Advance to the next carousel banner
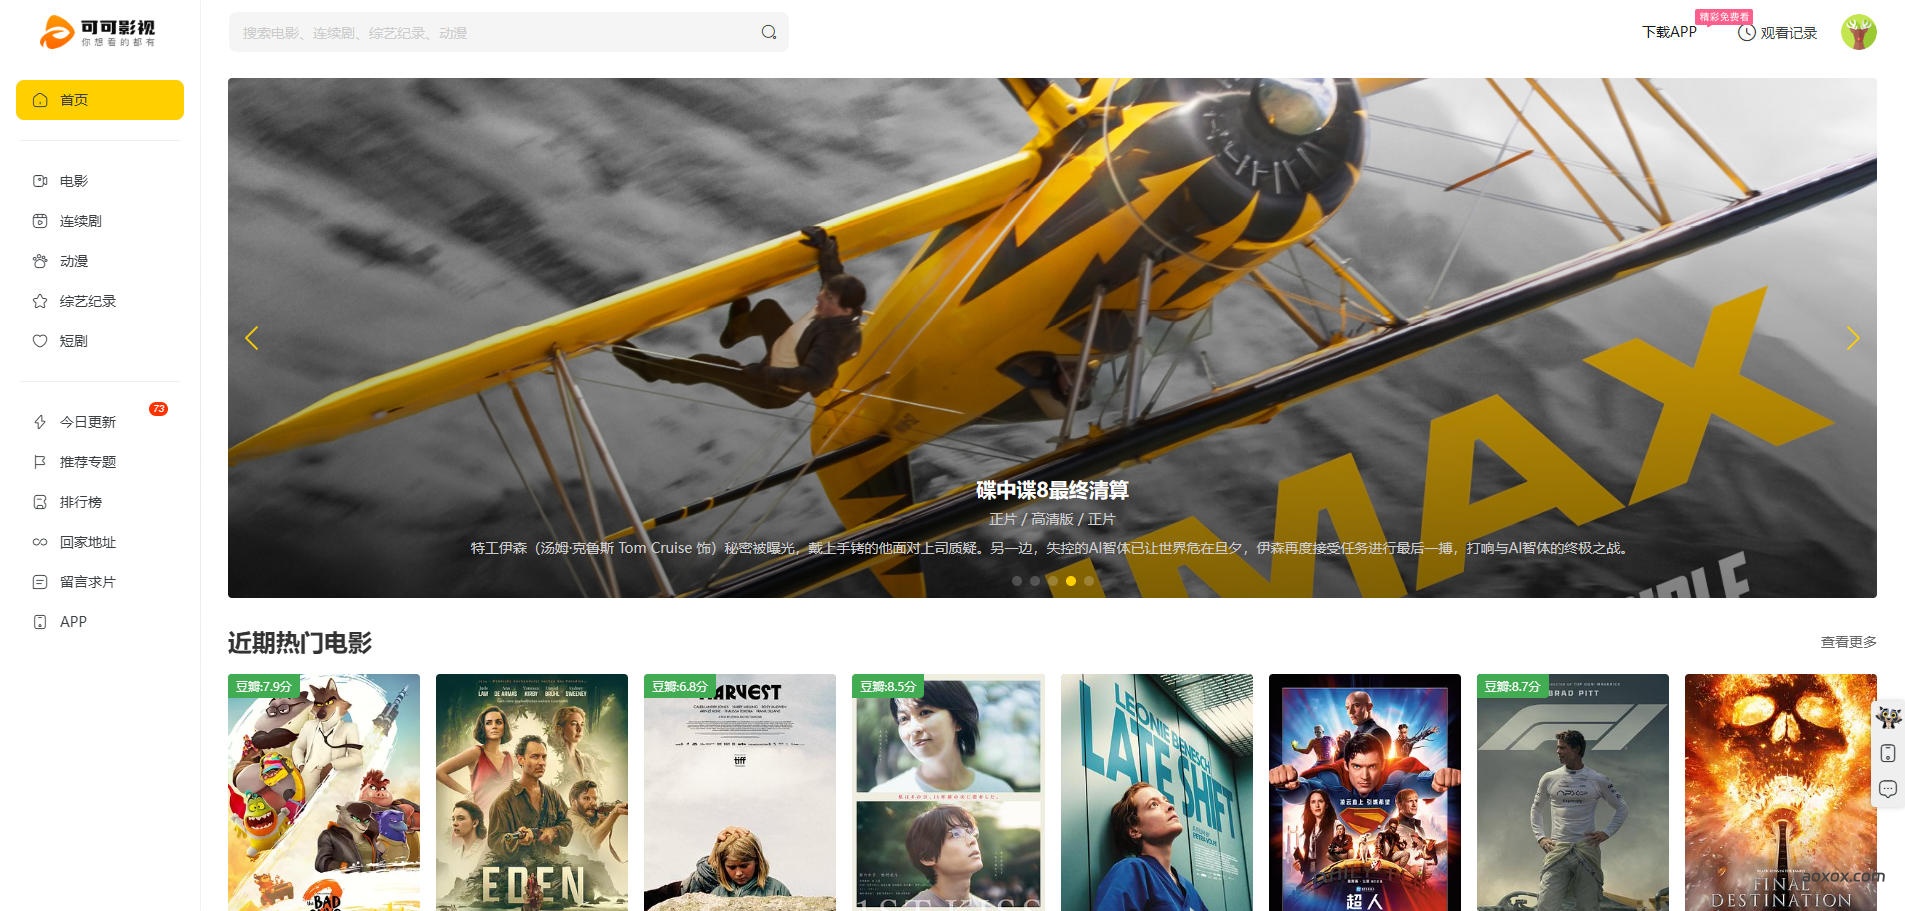Screen dimensions: 1905x911 point(1852,338)
